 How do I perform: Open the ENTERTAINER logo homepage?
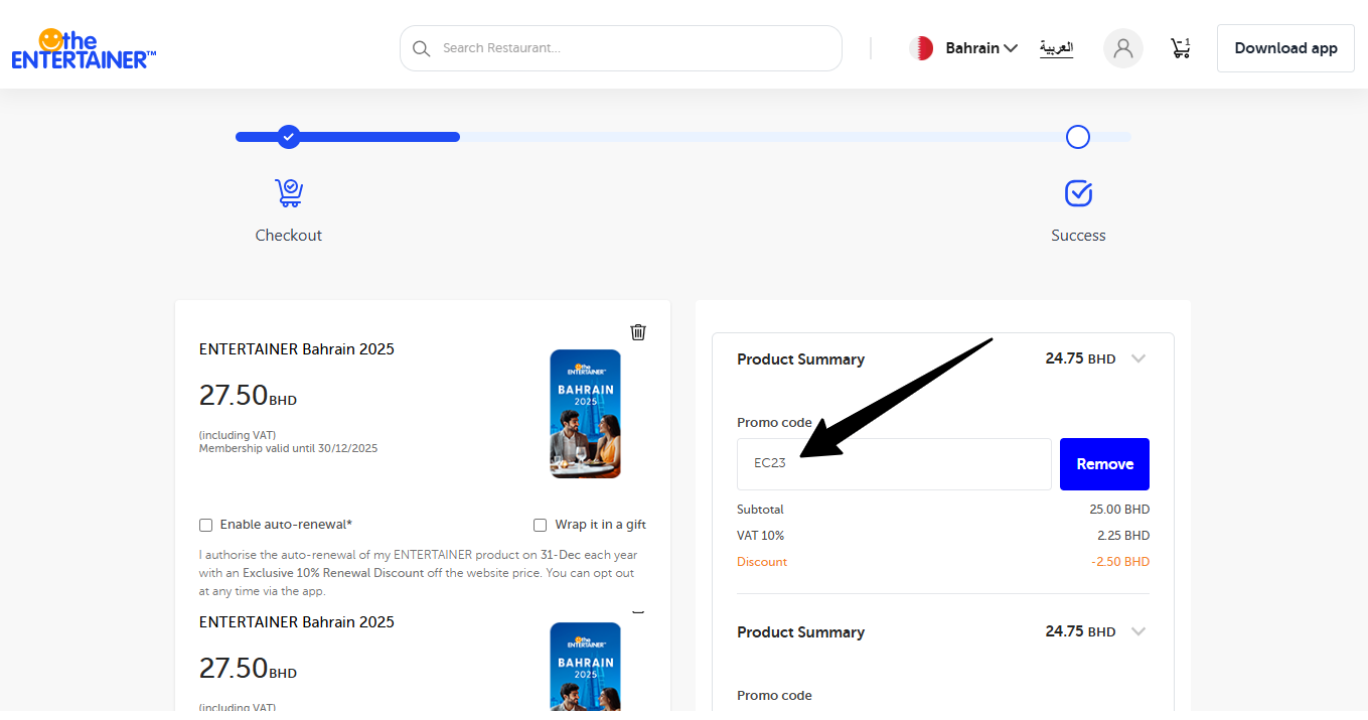pos(84,48)
